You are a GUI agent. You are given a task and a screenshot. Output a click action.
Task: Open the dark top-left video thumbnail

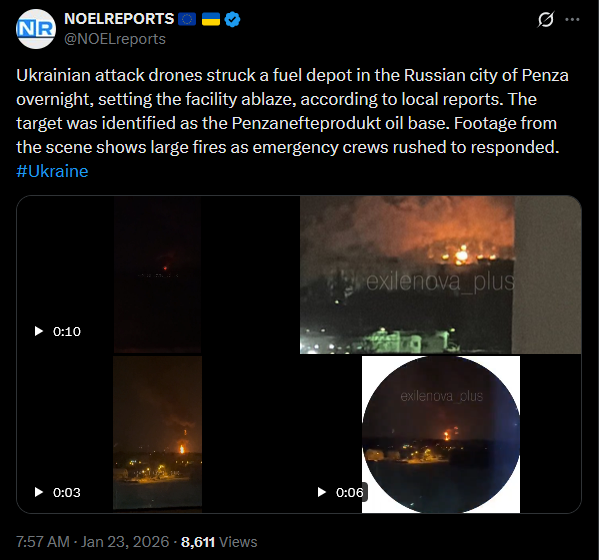tap(157, 275)
